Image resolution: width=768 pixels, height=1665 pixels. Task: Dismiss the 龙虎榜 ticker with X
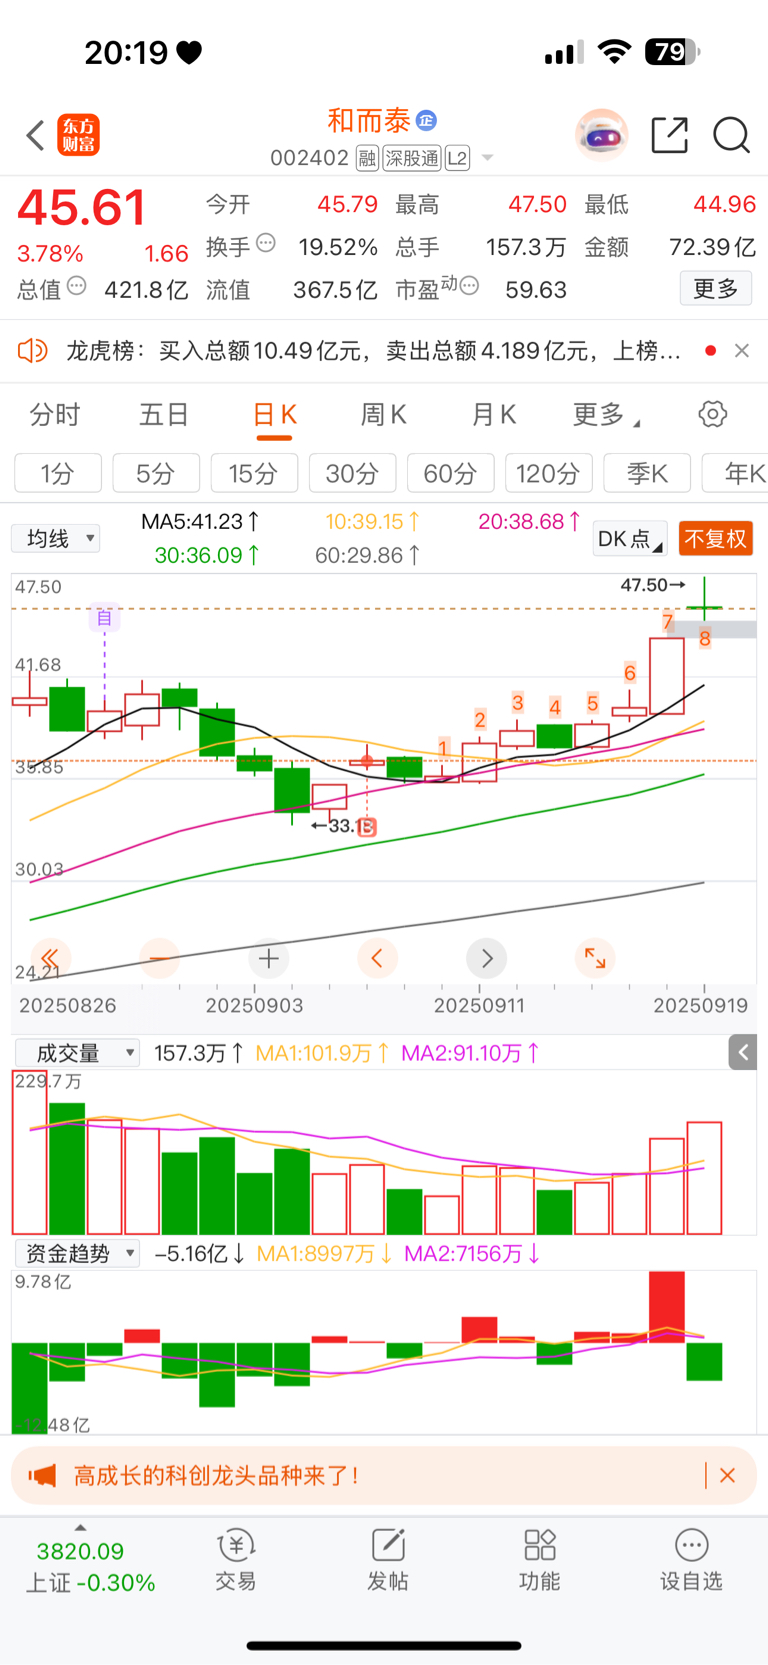741,350
